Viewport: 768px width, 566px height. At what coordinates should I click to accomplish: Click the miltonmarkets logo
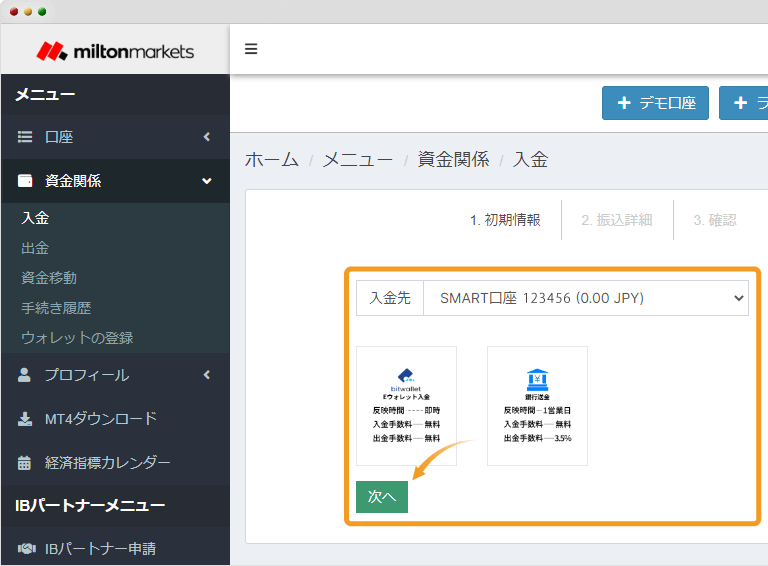pyautogui.click(x=115, y=51)
